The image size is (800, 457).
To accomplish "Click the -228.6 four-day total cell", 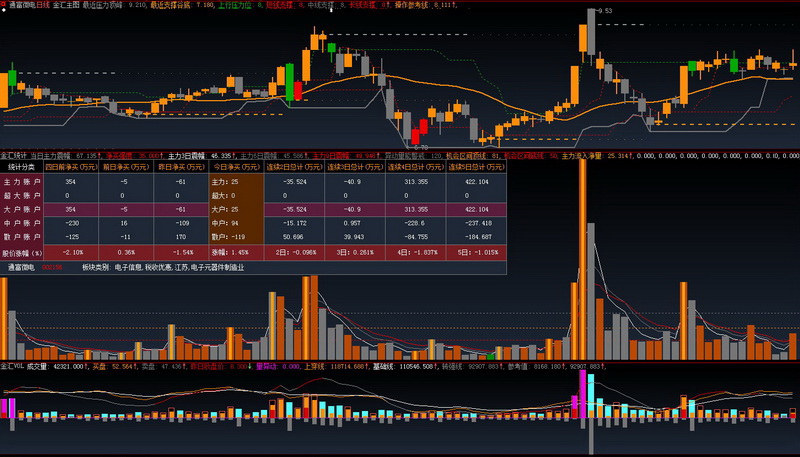I will tap(416, 223).
